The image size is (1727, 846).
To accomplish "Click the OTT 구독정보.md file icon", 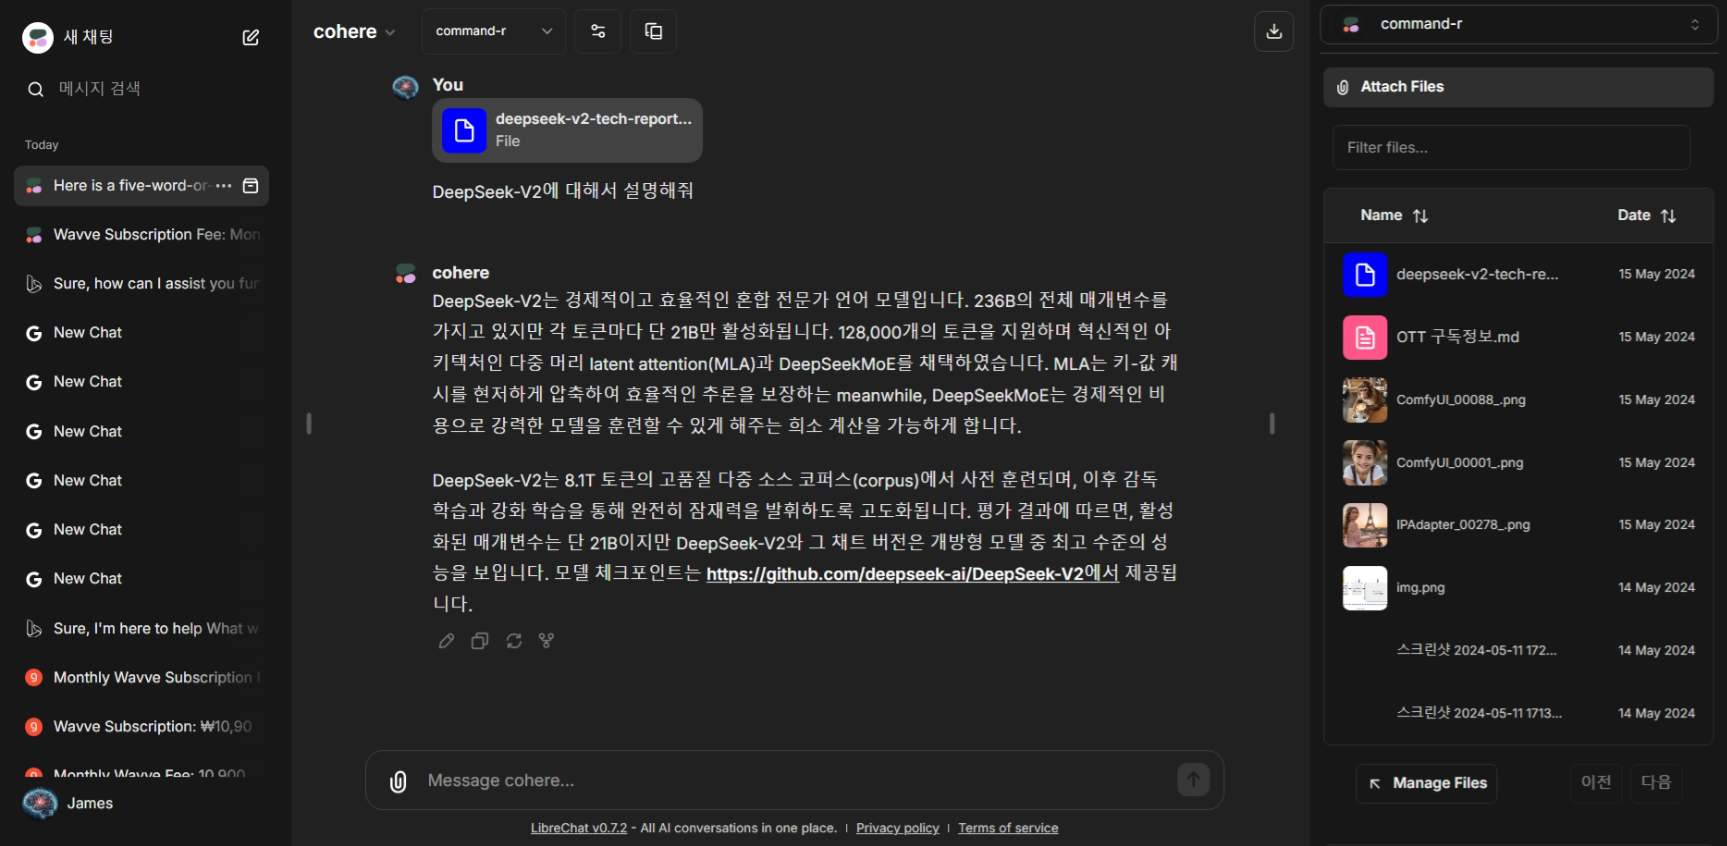I will click(1365, 338).
